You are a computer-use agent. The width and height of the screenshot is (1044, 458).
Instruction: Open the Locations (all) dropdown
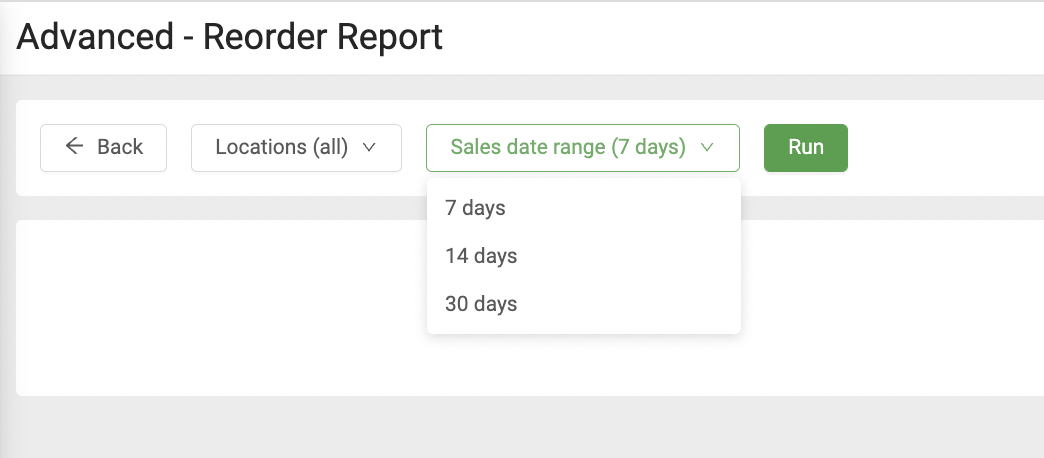(296, 148)
